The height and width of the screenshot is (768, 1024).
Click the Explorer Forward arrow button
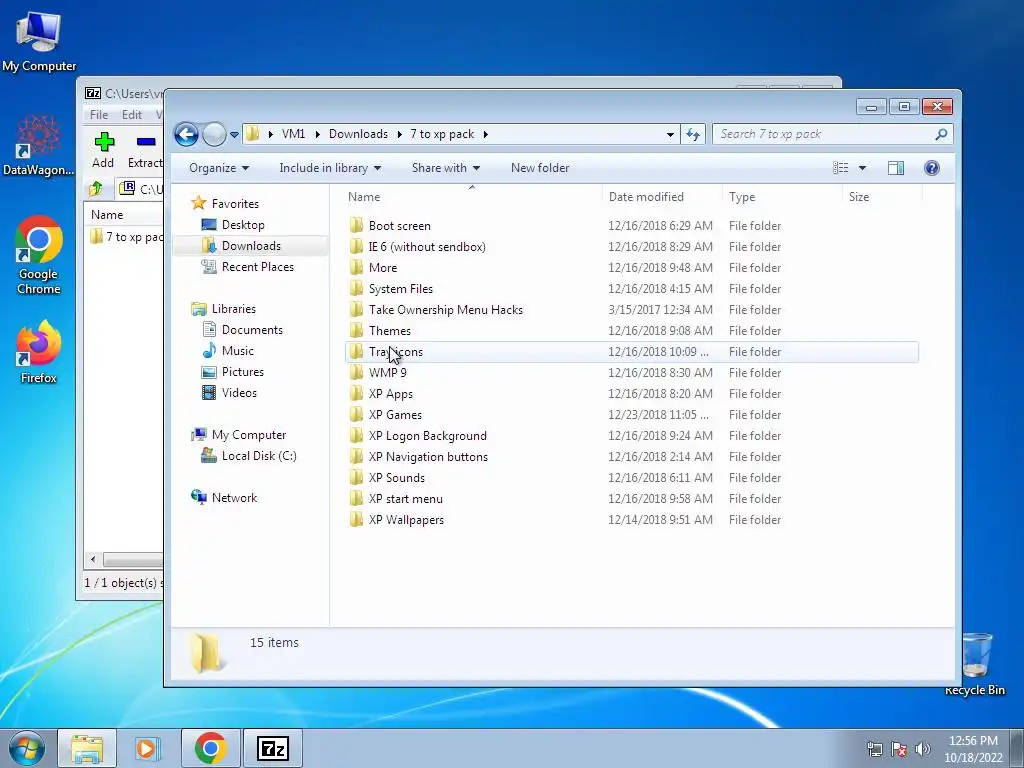(214, 135)
